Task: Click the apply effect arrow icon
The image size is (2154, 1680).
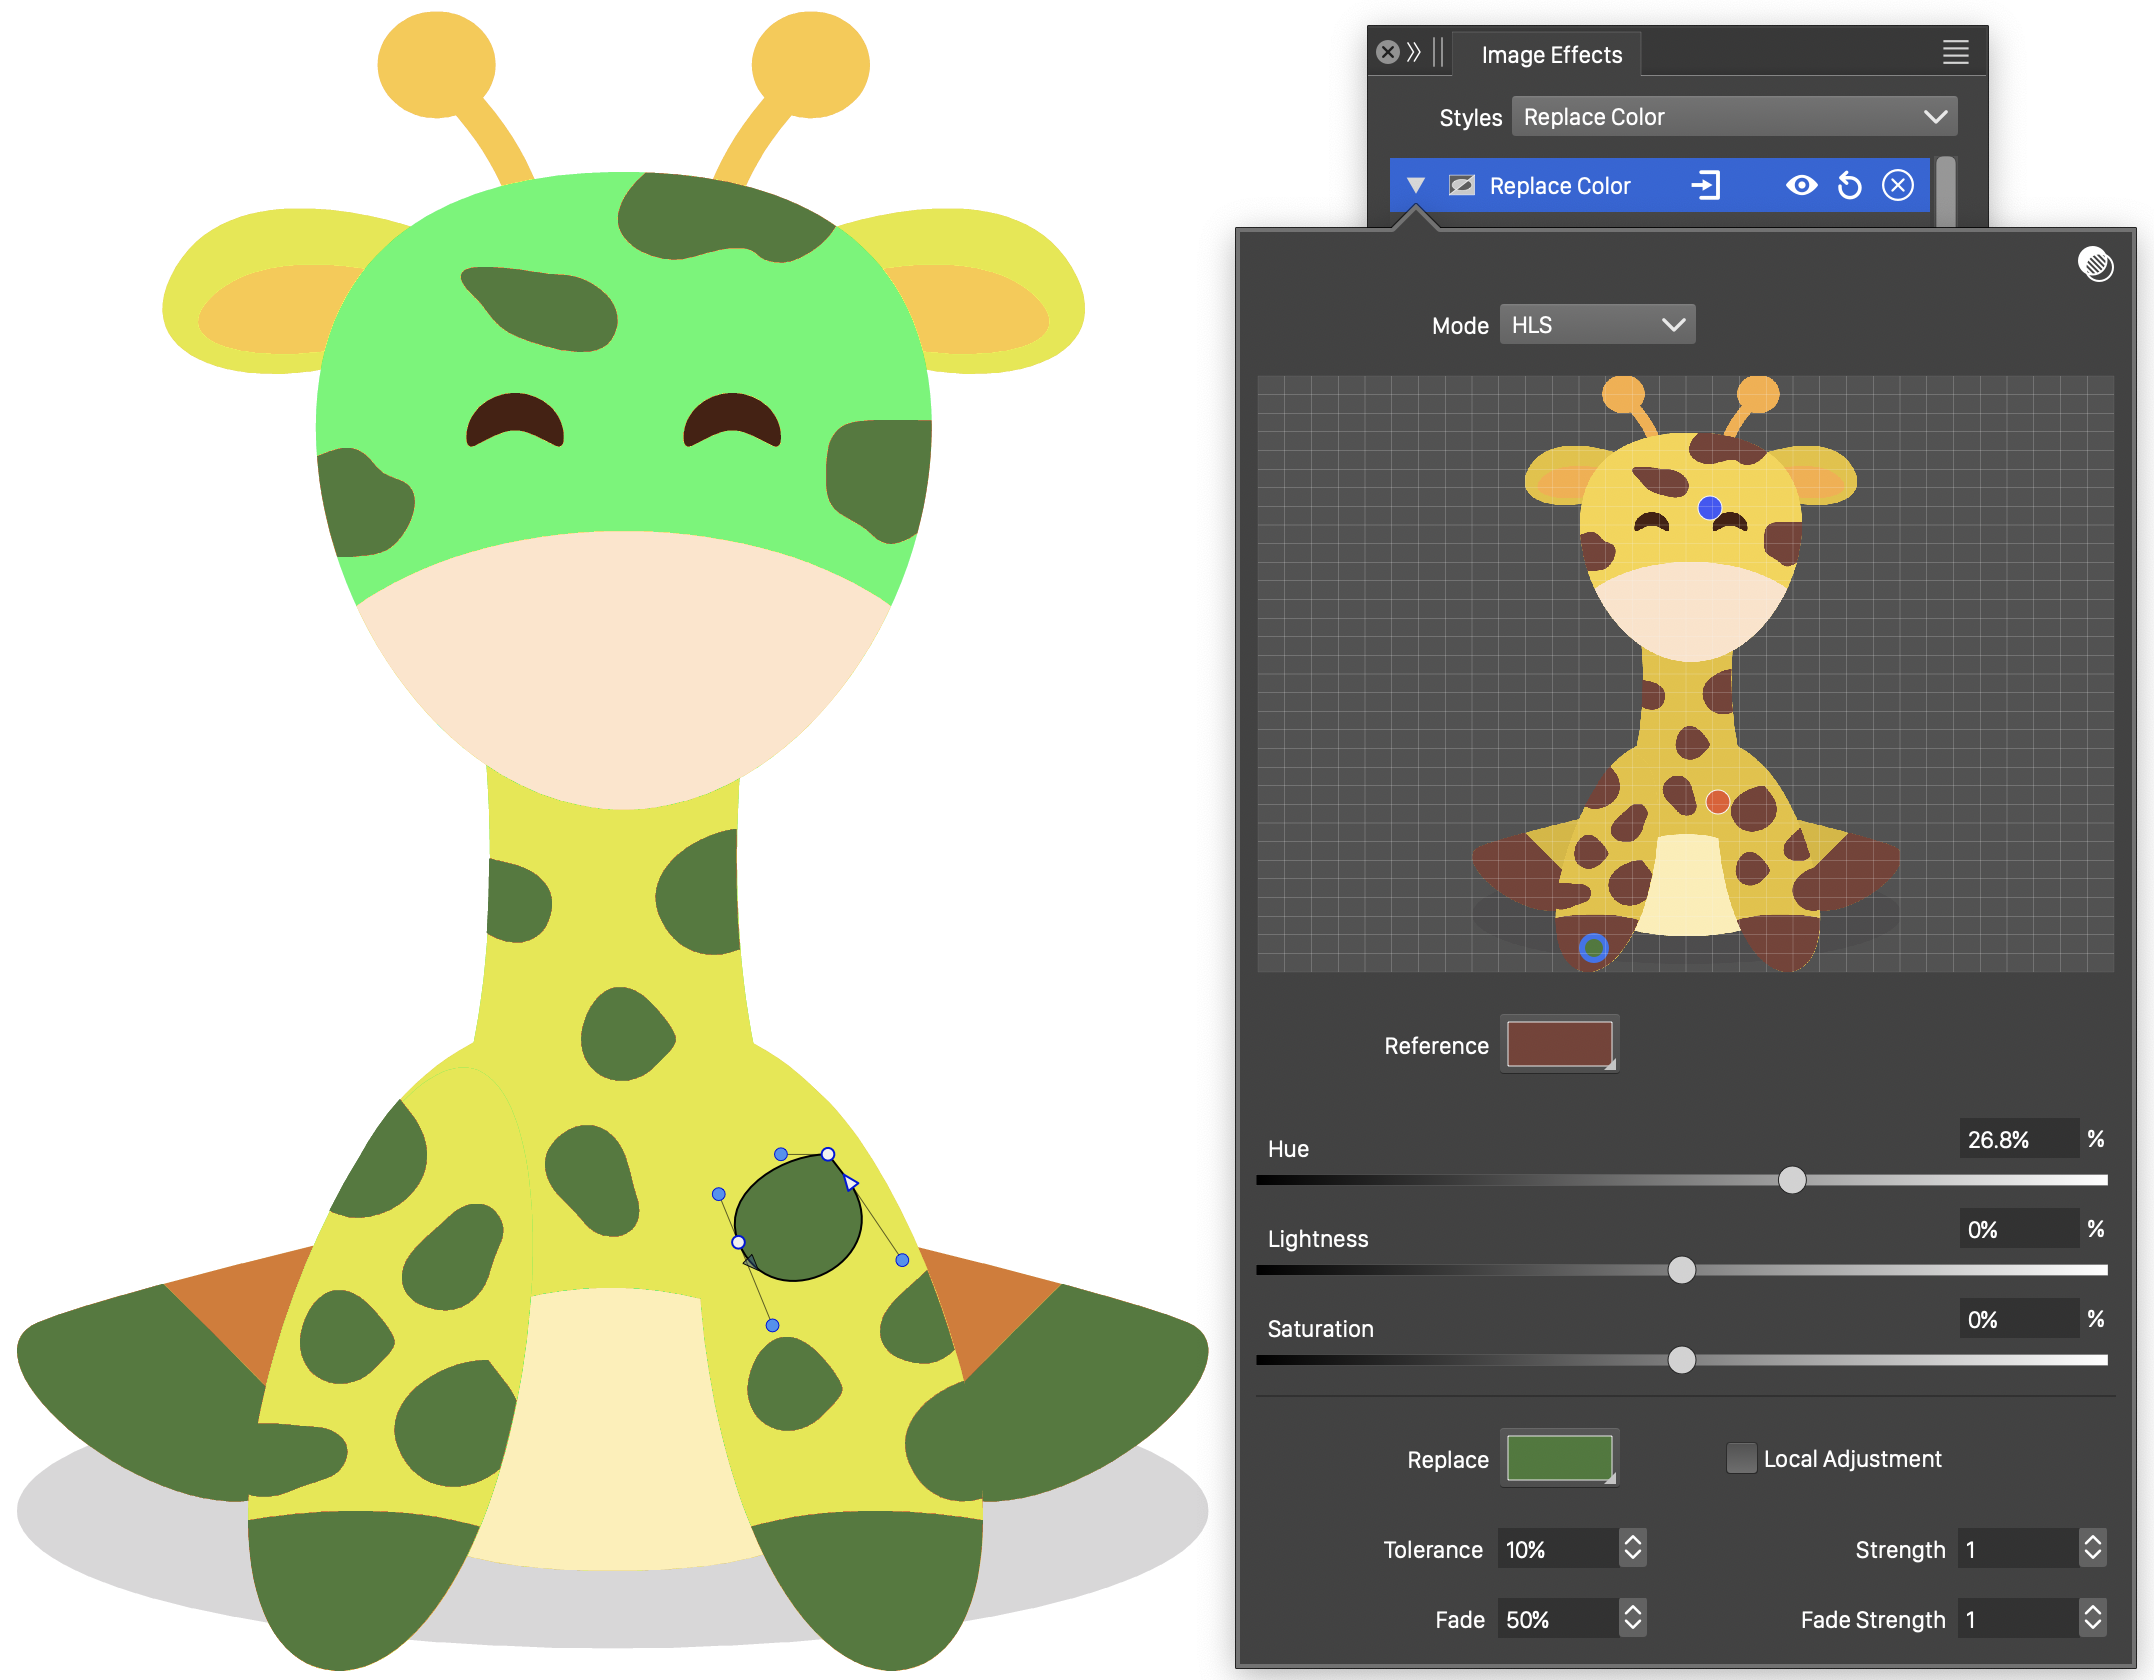Action: pyautogui.click(x=1705, y=186)
